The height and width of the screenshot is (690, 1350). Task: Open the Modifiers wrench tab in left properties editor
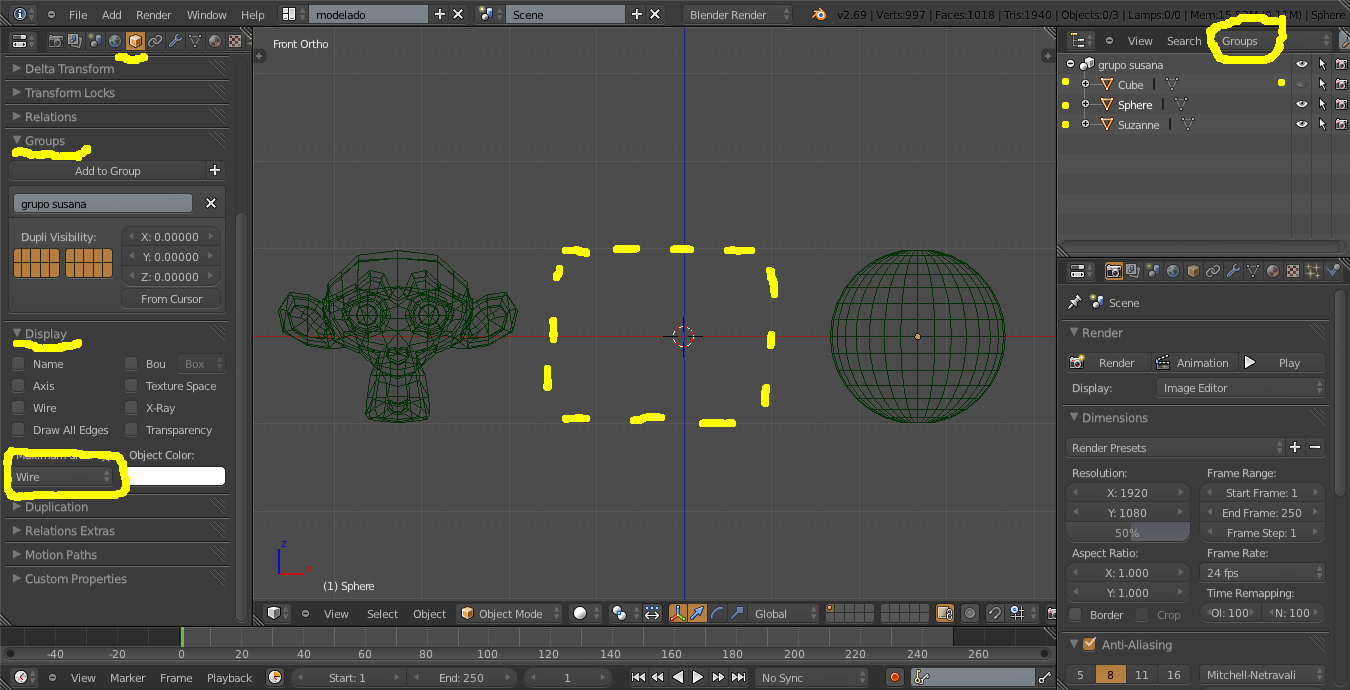point(175,41)
